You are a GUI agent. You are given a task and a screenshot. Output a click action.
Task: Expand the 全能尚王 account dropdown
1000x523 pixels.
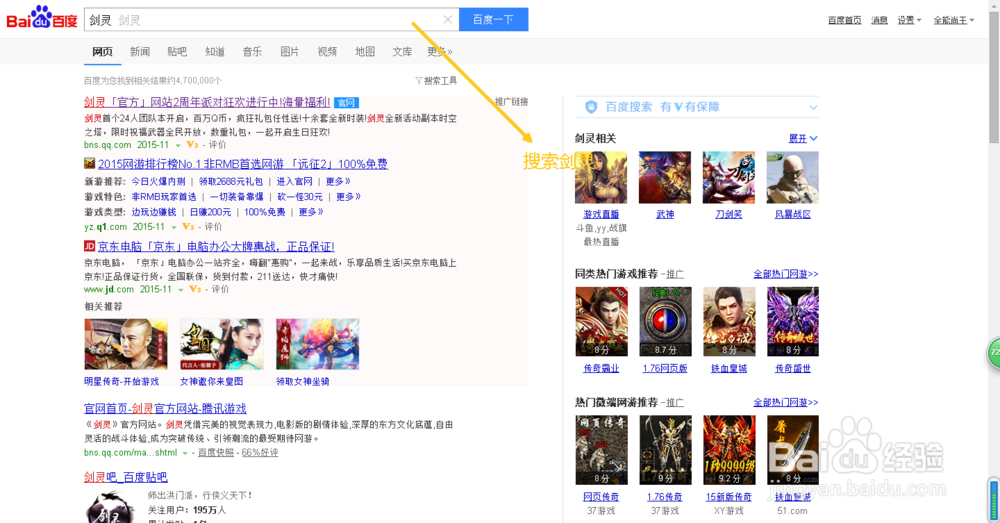[x=953, y=20]
